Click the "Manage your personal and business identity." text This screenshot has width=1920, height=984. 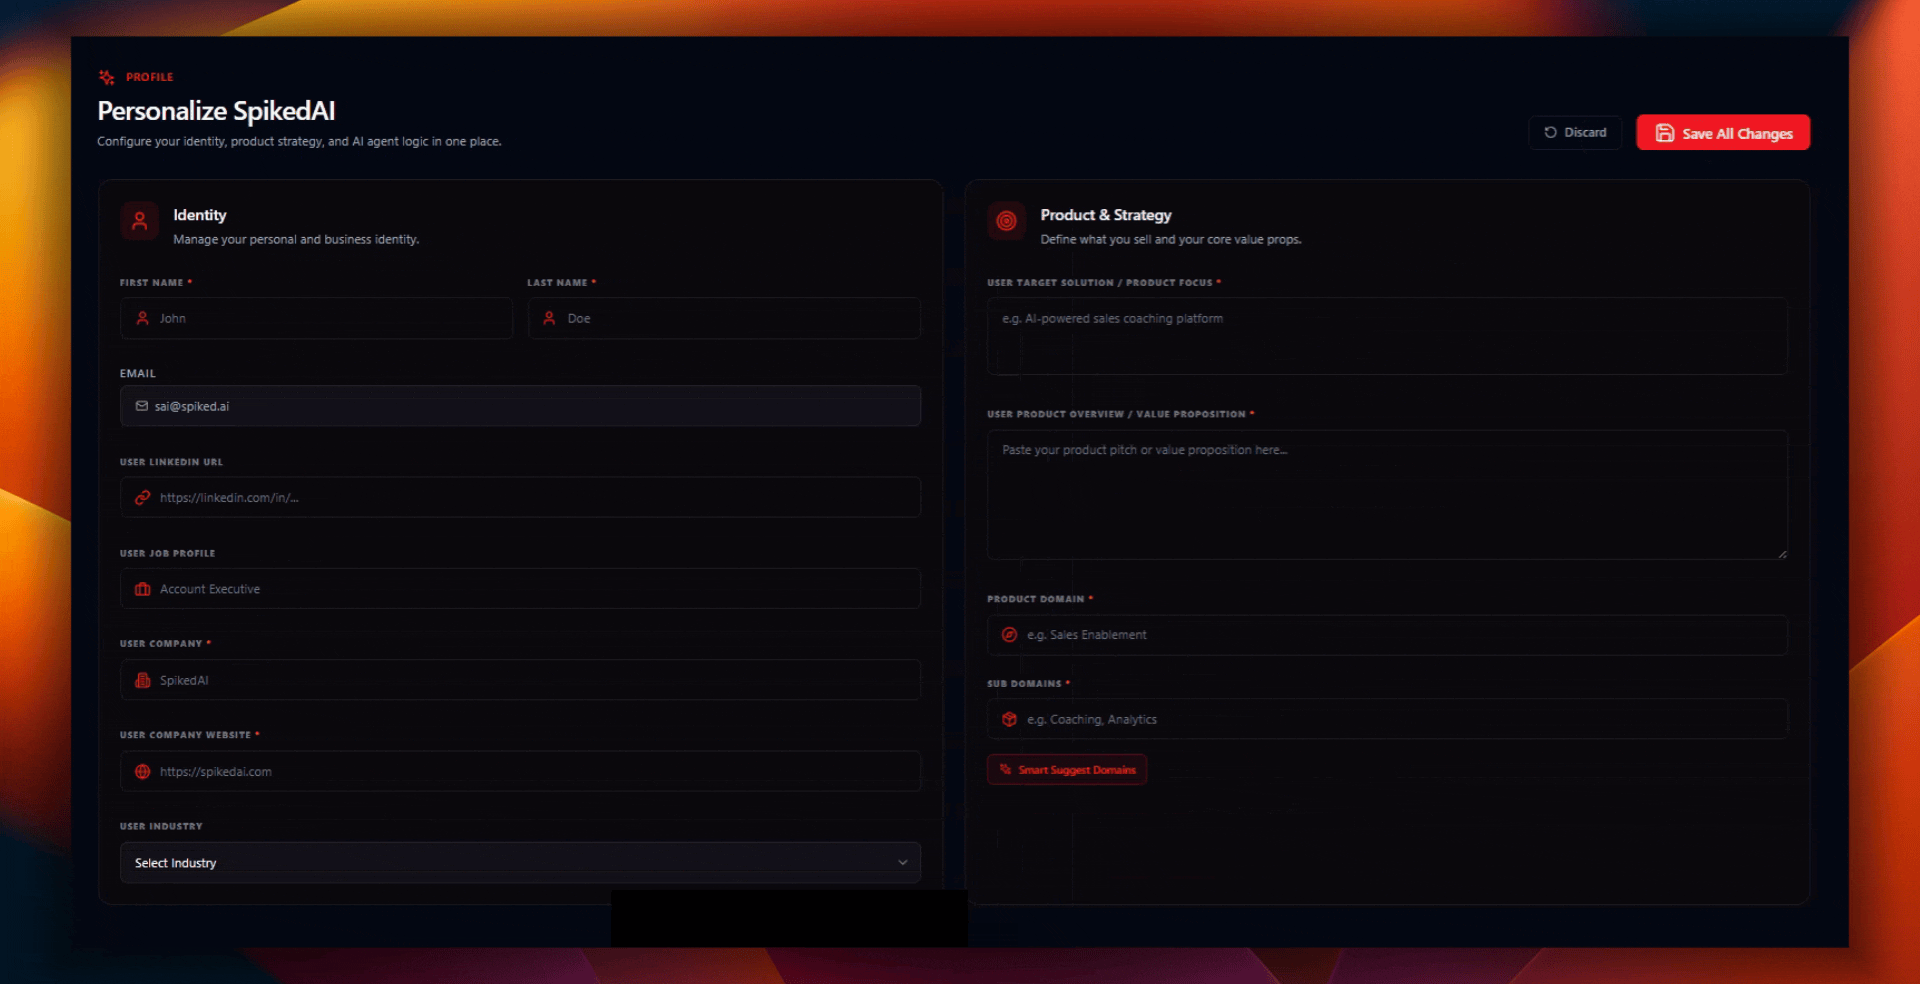296,240
